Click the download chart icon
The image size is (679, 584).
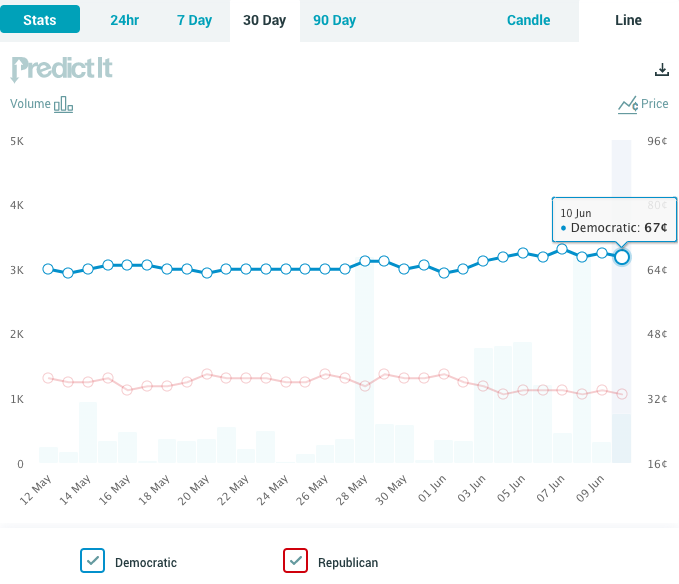coord(660,70)
